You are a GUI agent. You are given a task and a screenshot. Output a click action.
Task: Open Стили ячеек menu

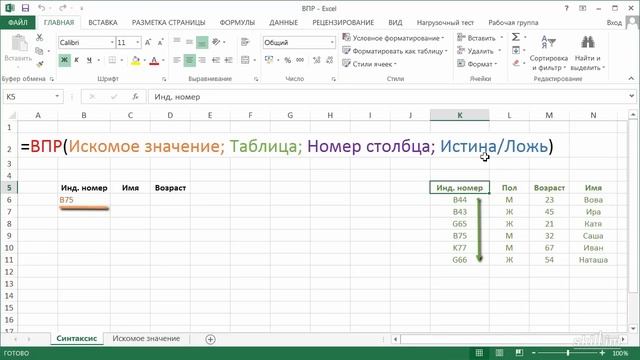click(x=370, y=64)
